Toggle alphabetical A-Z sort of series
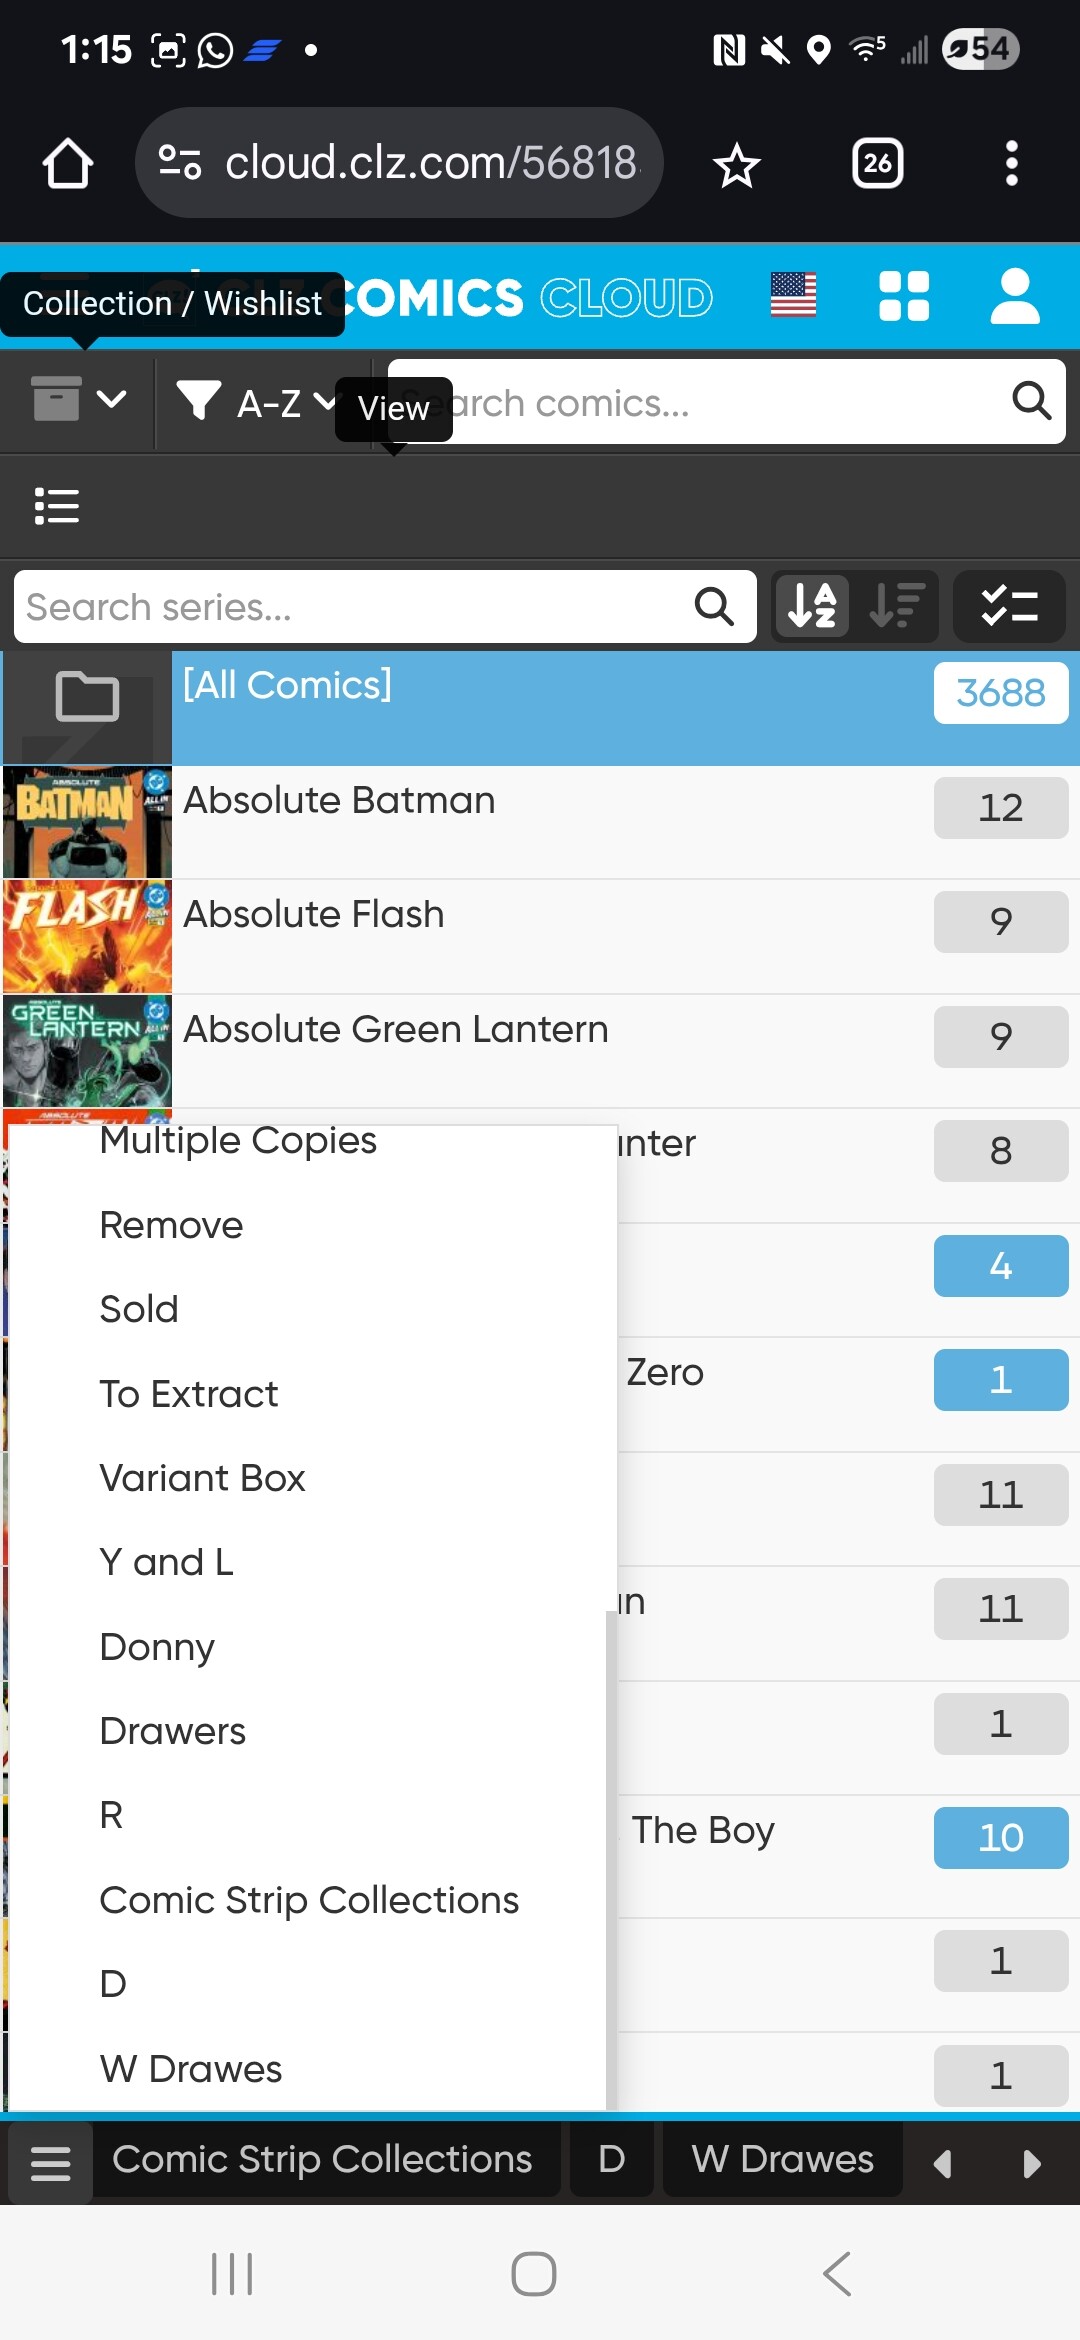 [812, 606]
